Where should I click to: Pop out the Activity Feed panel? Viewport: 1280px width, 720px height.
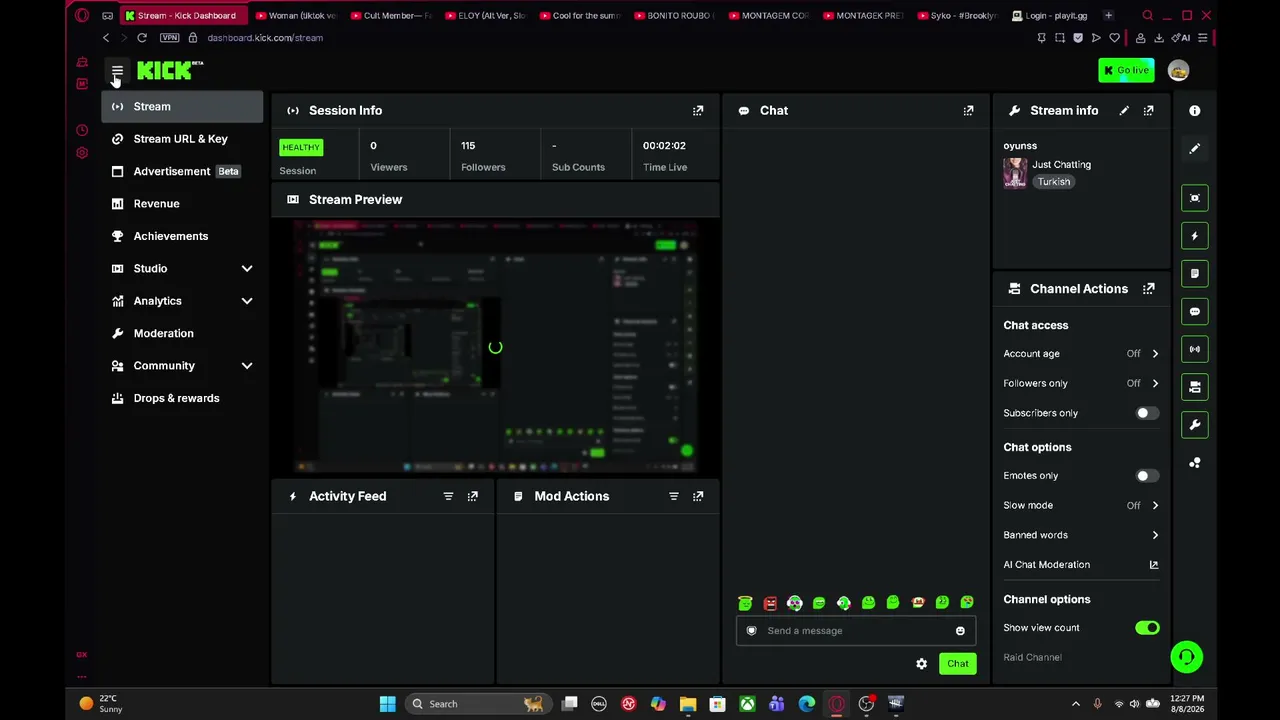(x=473, y=496)
